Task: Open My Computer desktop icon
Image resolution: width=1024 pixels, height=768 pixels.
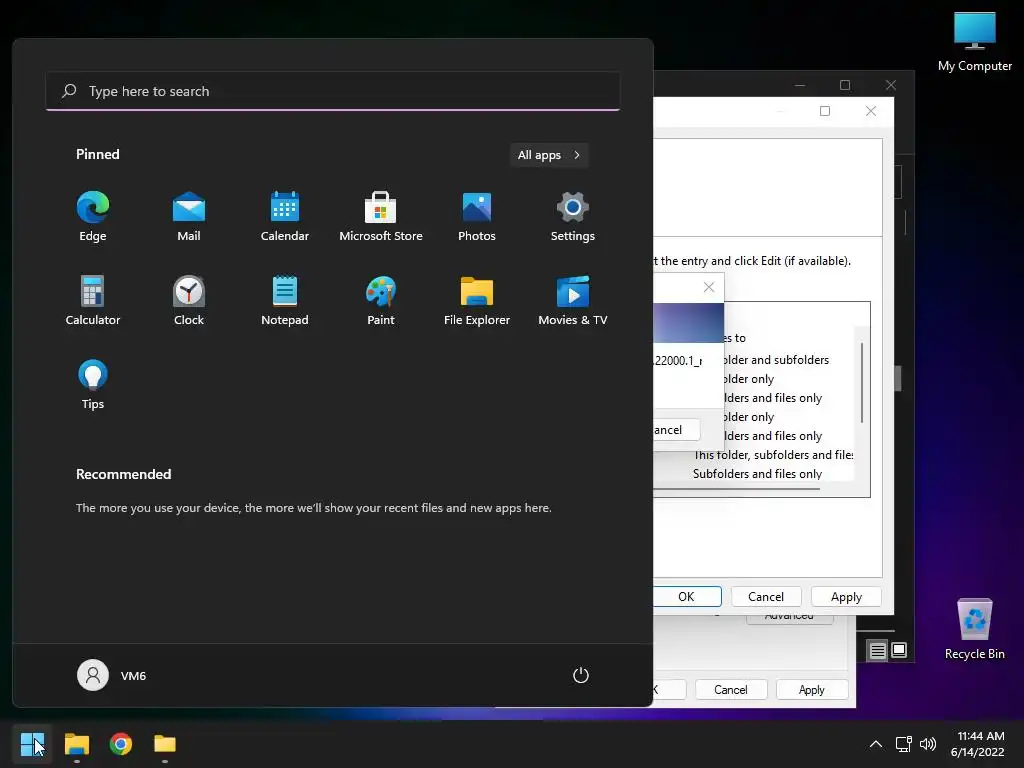Action: click(974, 42)
